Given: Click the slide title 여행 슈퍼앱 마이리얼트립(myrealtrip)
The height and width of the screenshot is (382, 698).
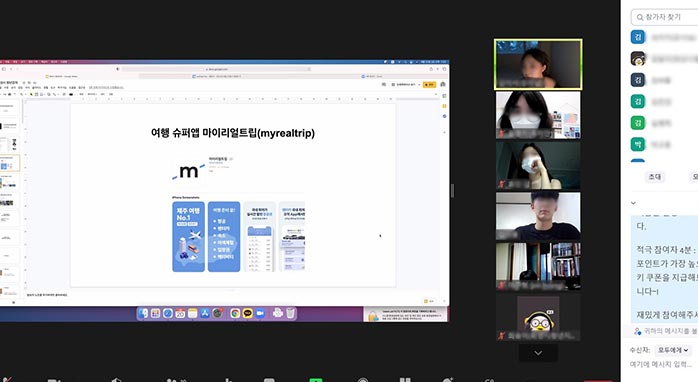Looking at the screenshot, I should (233, 133).
